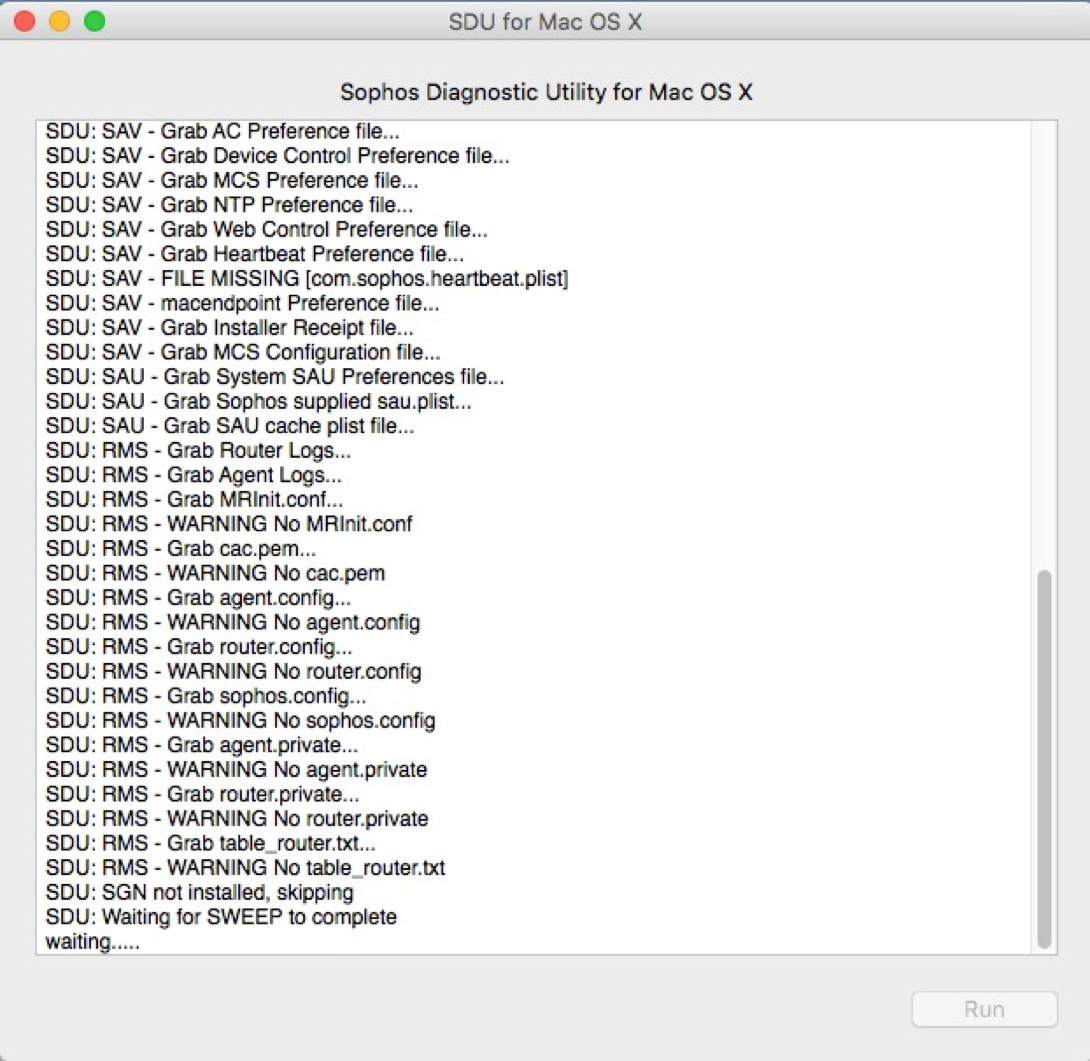
Task: Select 'WARNING No table_router.txt' line
Action: pyautogui.click(x=245, y=868)
